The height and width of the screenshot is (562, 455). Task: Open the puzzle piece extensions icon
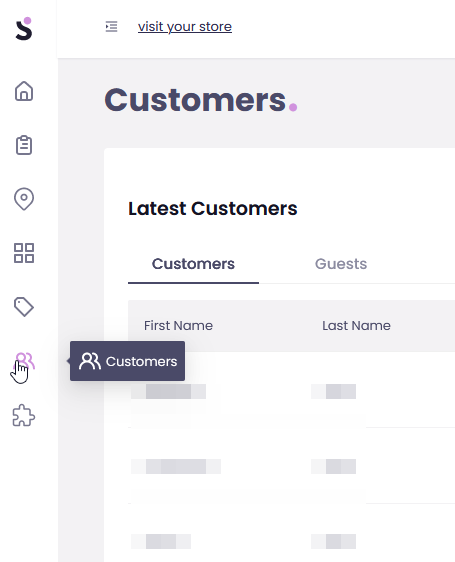[x=24, y=415]
